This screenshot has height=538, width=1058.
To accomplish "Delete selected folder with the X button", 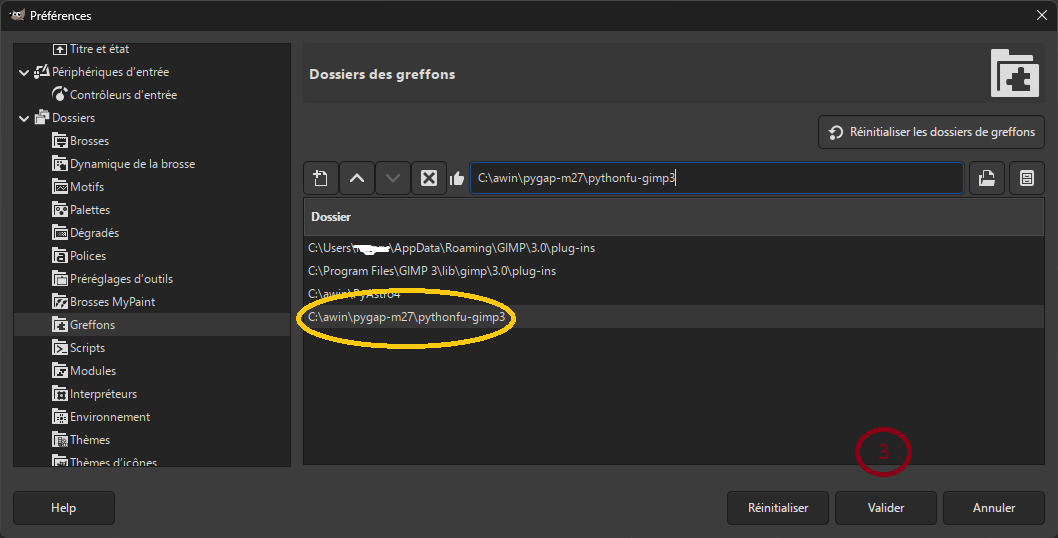I will [x=429, y=178].
